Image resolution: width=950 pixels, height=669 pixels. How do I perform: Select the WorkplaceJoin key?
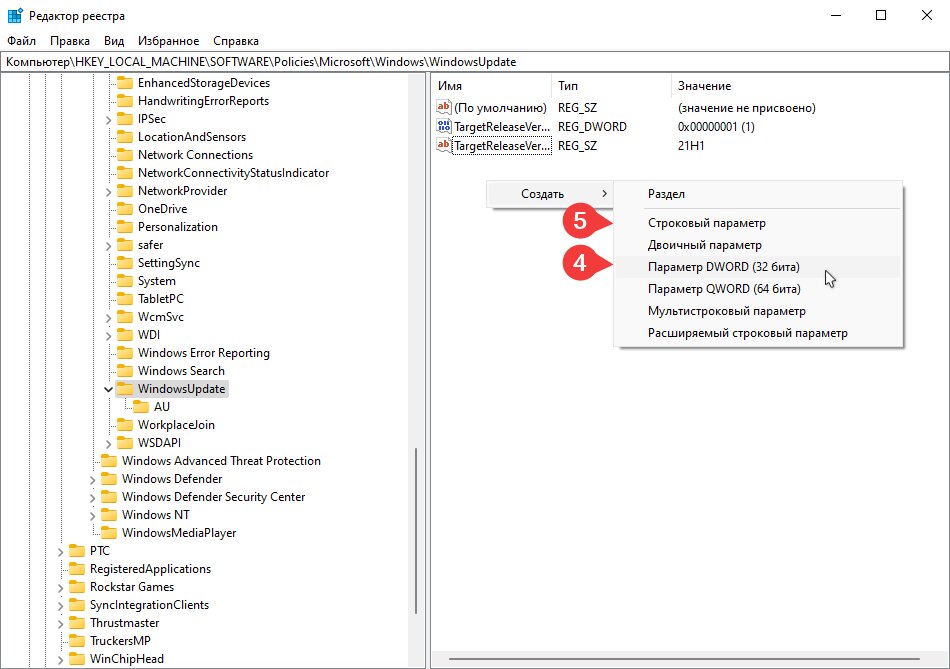176,425
